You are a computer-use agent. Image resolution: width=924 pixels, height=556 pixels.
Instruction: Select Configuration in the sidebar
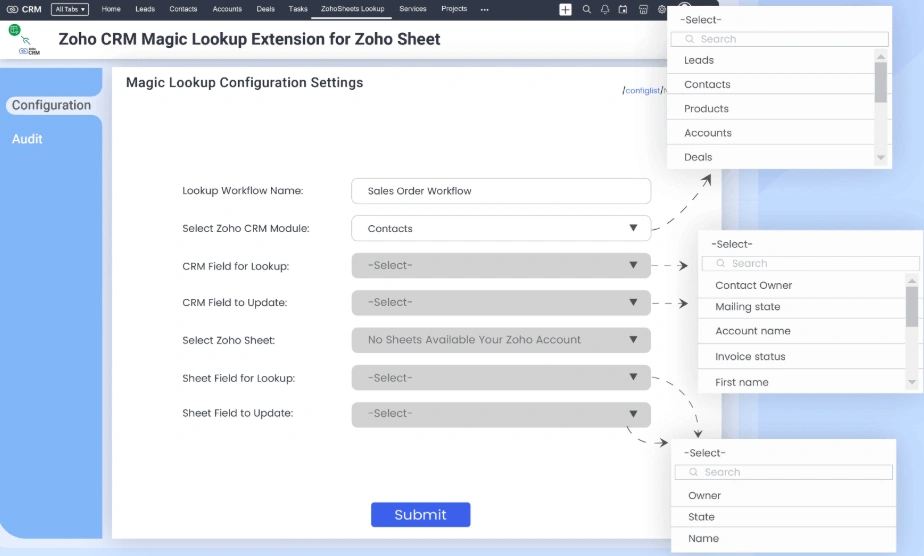51,105
